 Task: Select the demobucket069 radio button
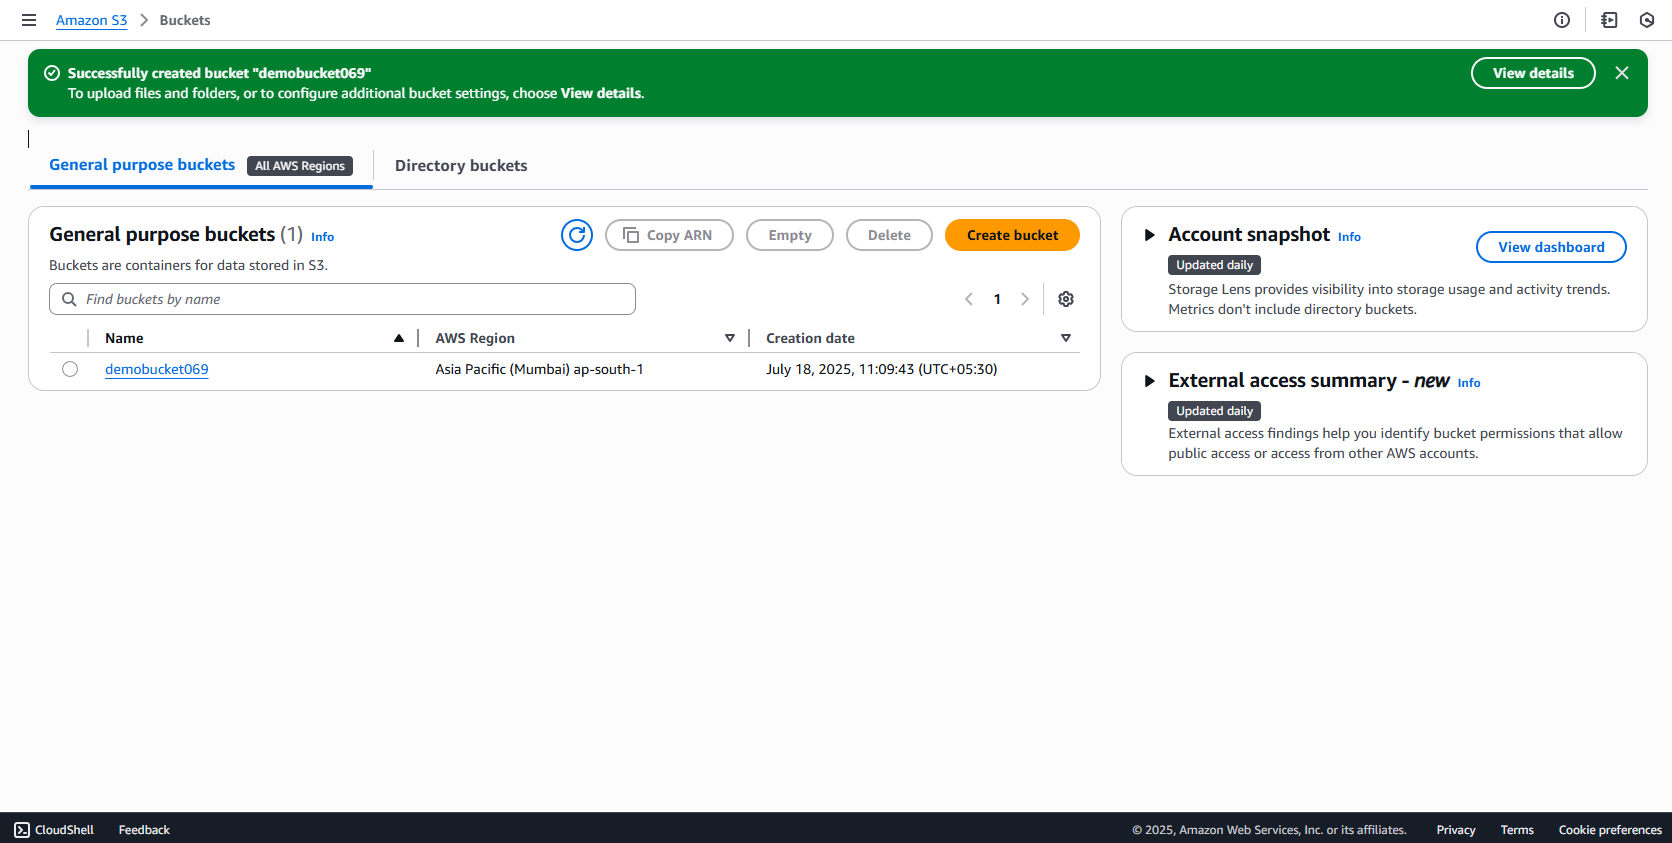(70, 369)
